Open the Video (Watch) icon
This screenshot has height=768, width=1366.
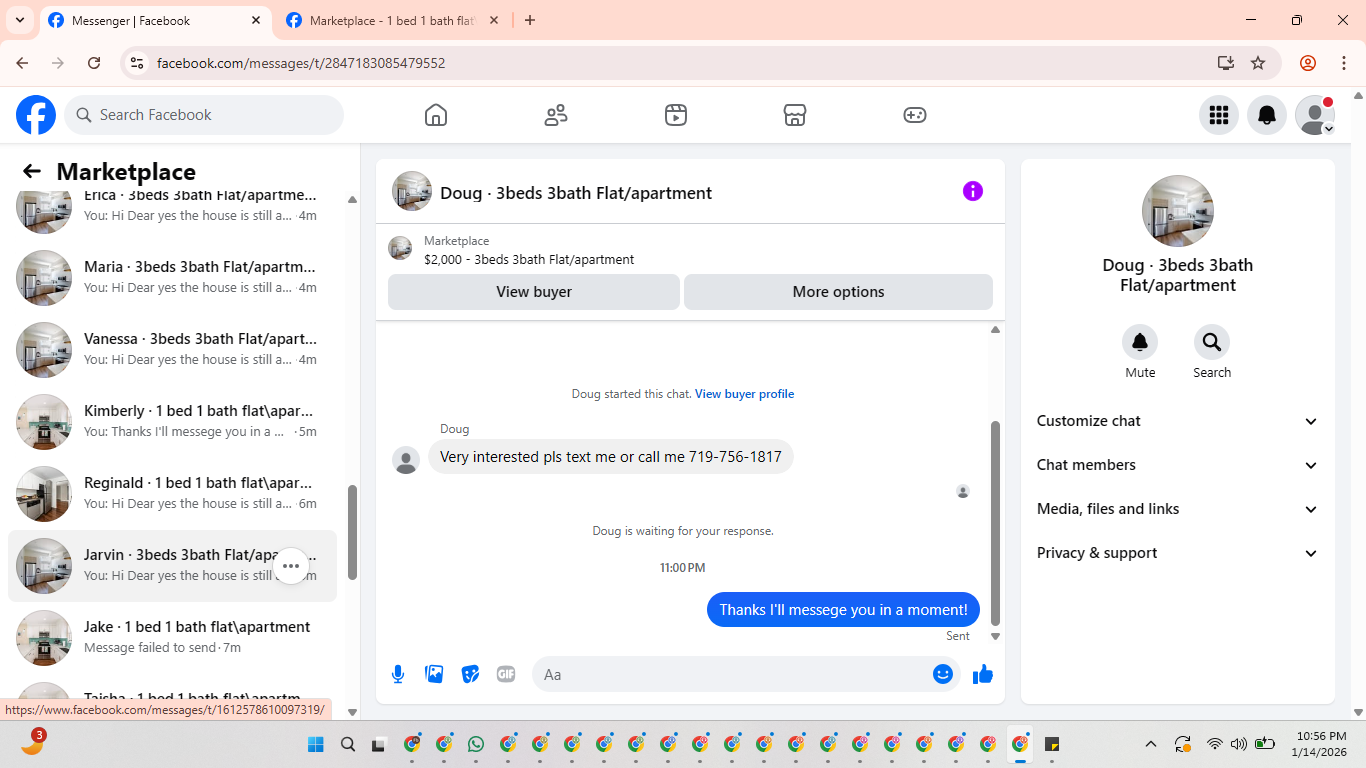tap(676, 115)
